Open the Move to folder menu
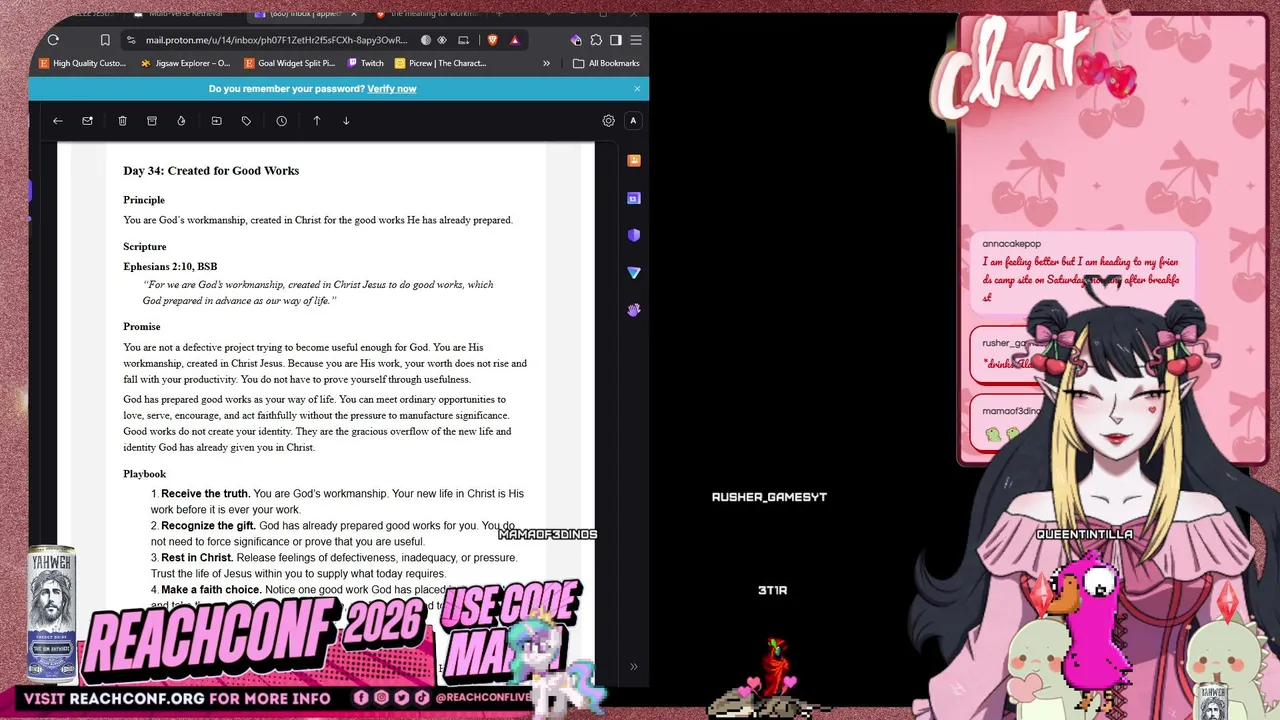 coord(216,121)
